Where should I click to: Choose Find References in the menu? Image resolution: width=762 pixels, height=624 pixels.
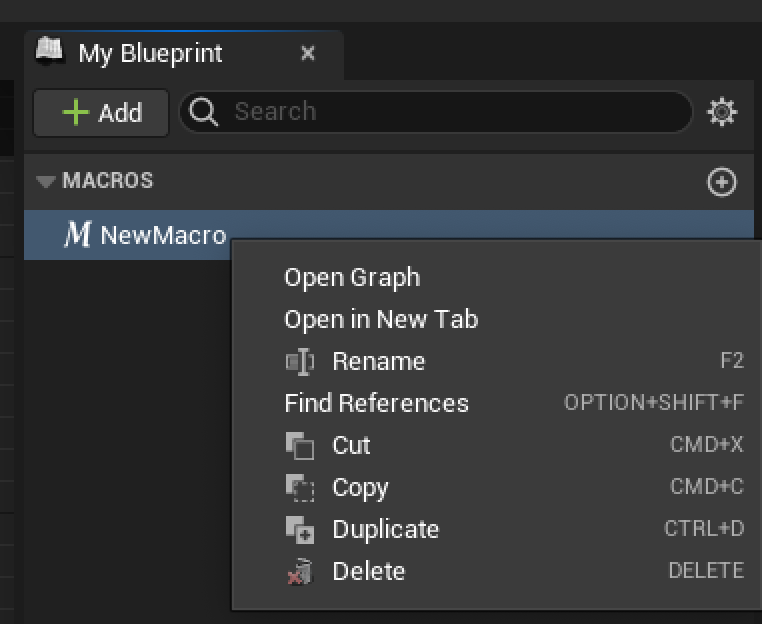[376, 404]
